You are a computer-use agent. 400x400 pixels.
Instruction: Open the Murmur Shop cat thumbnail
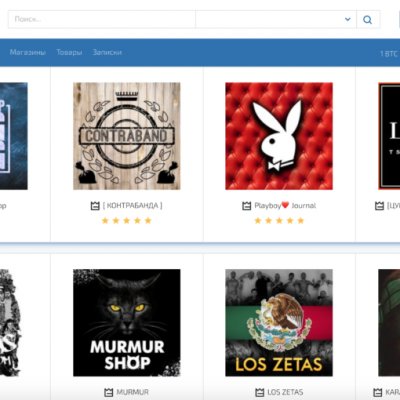tap(127, 323)
